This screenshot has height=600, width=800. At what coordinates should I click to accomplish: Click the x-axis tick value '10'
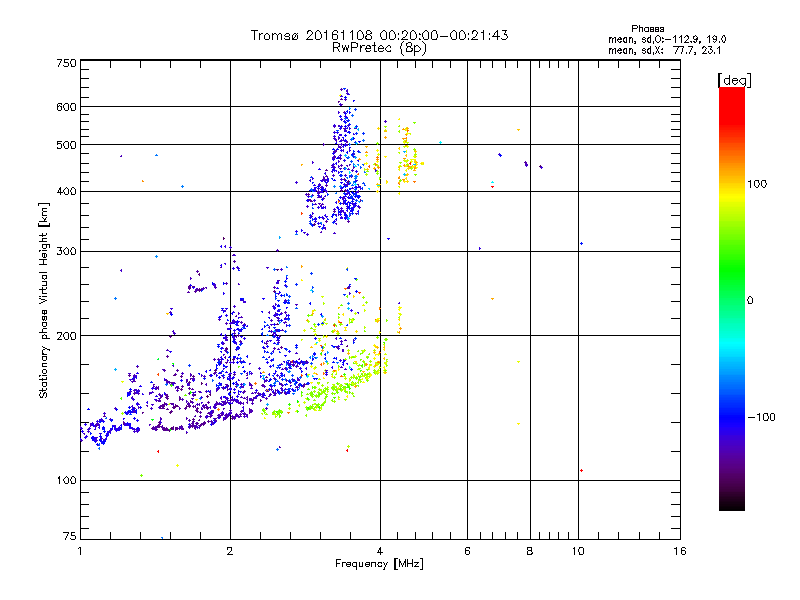click(578, 551)
